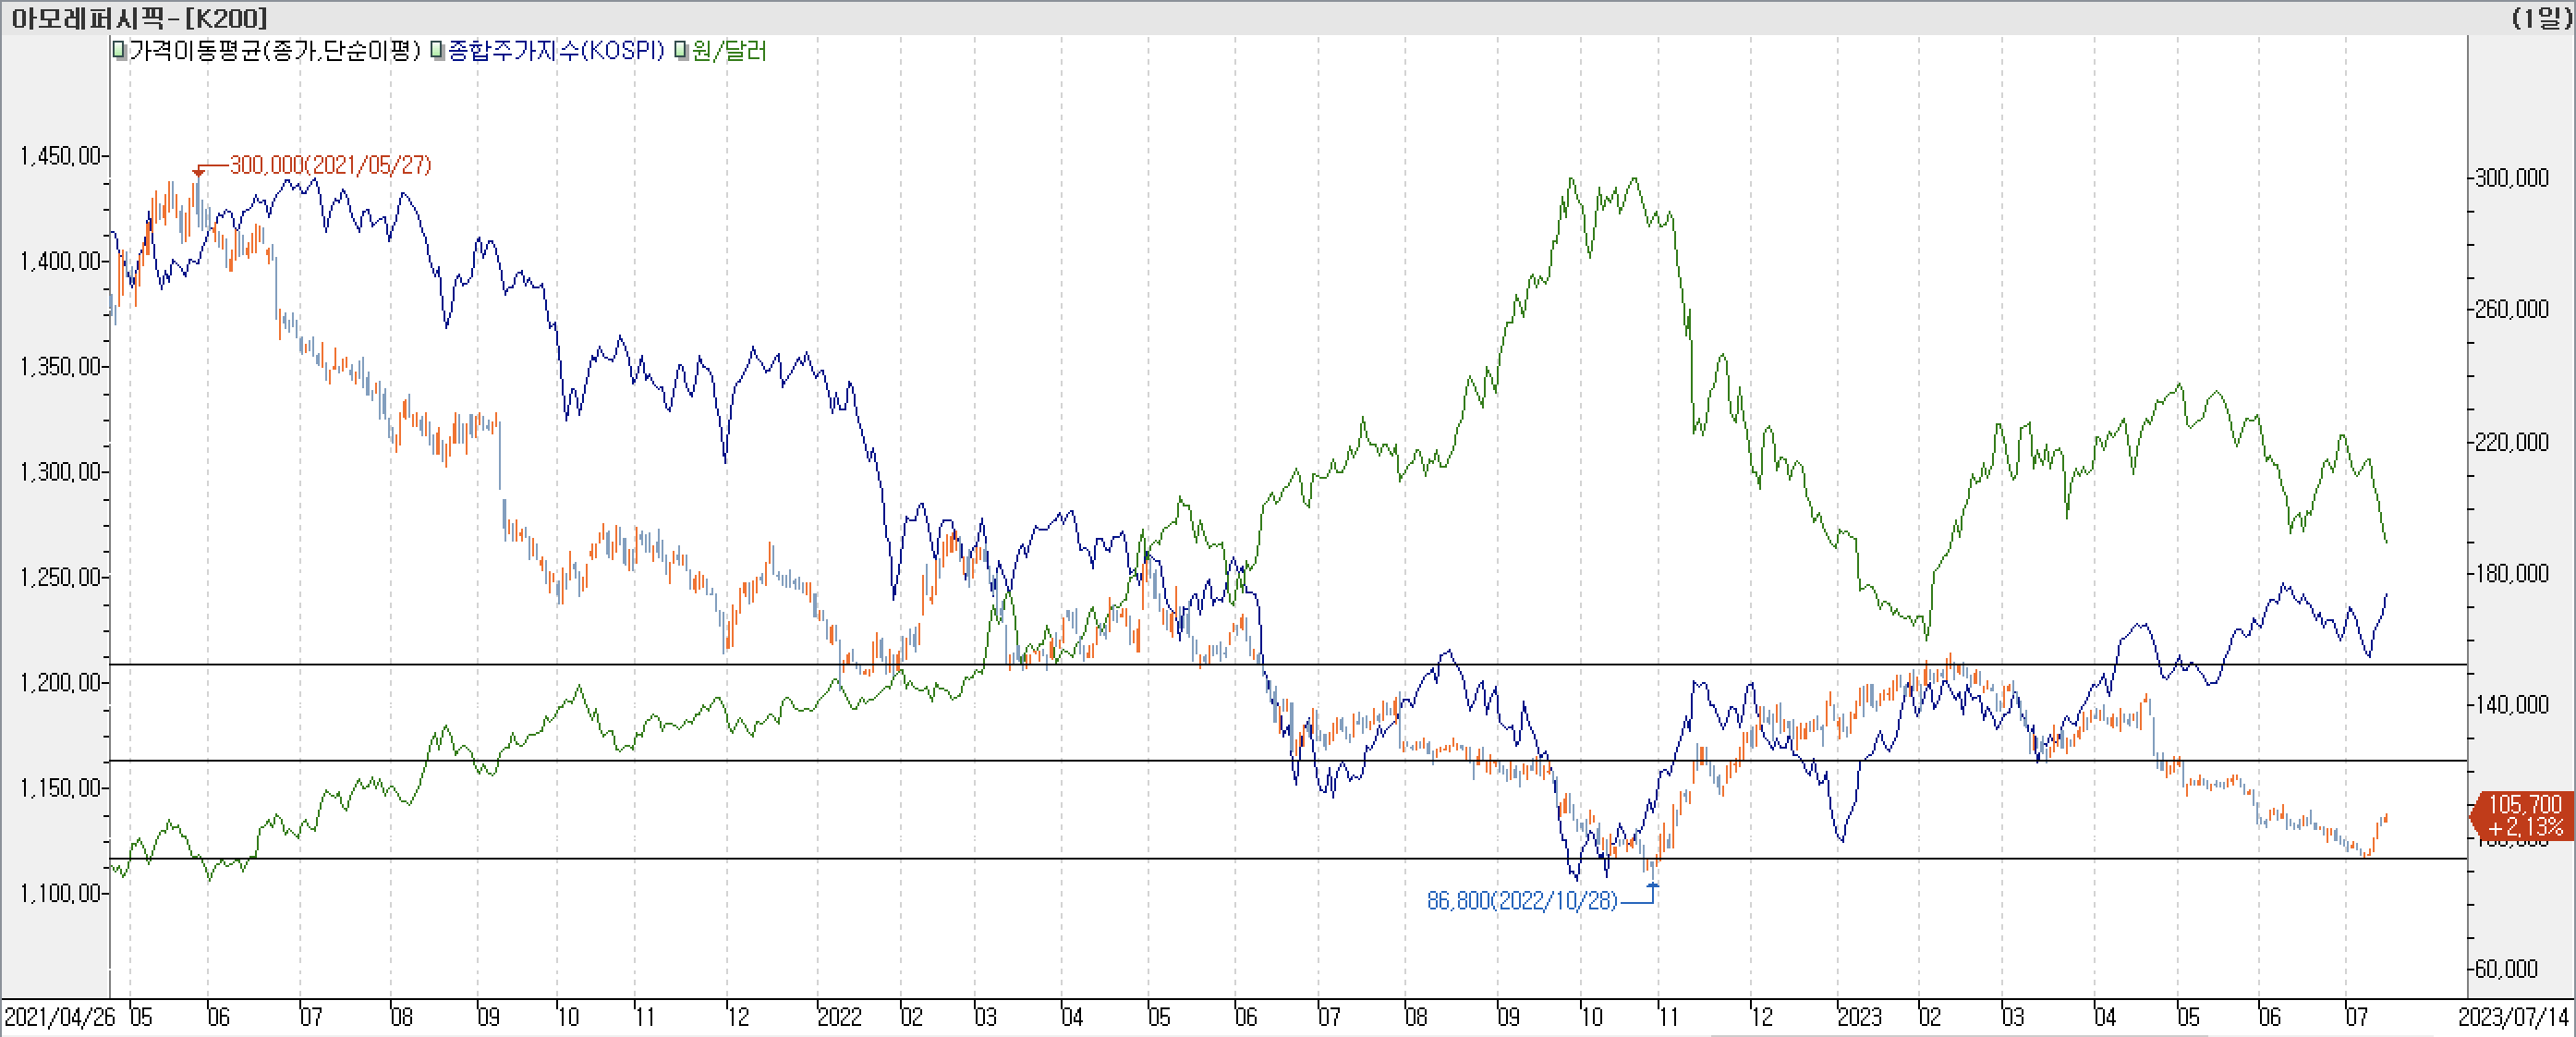Click the blue low-point arrow icon

tap(1652, 887)
